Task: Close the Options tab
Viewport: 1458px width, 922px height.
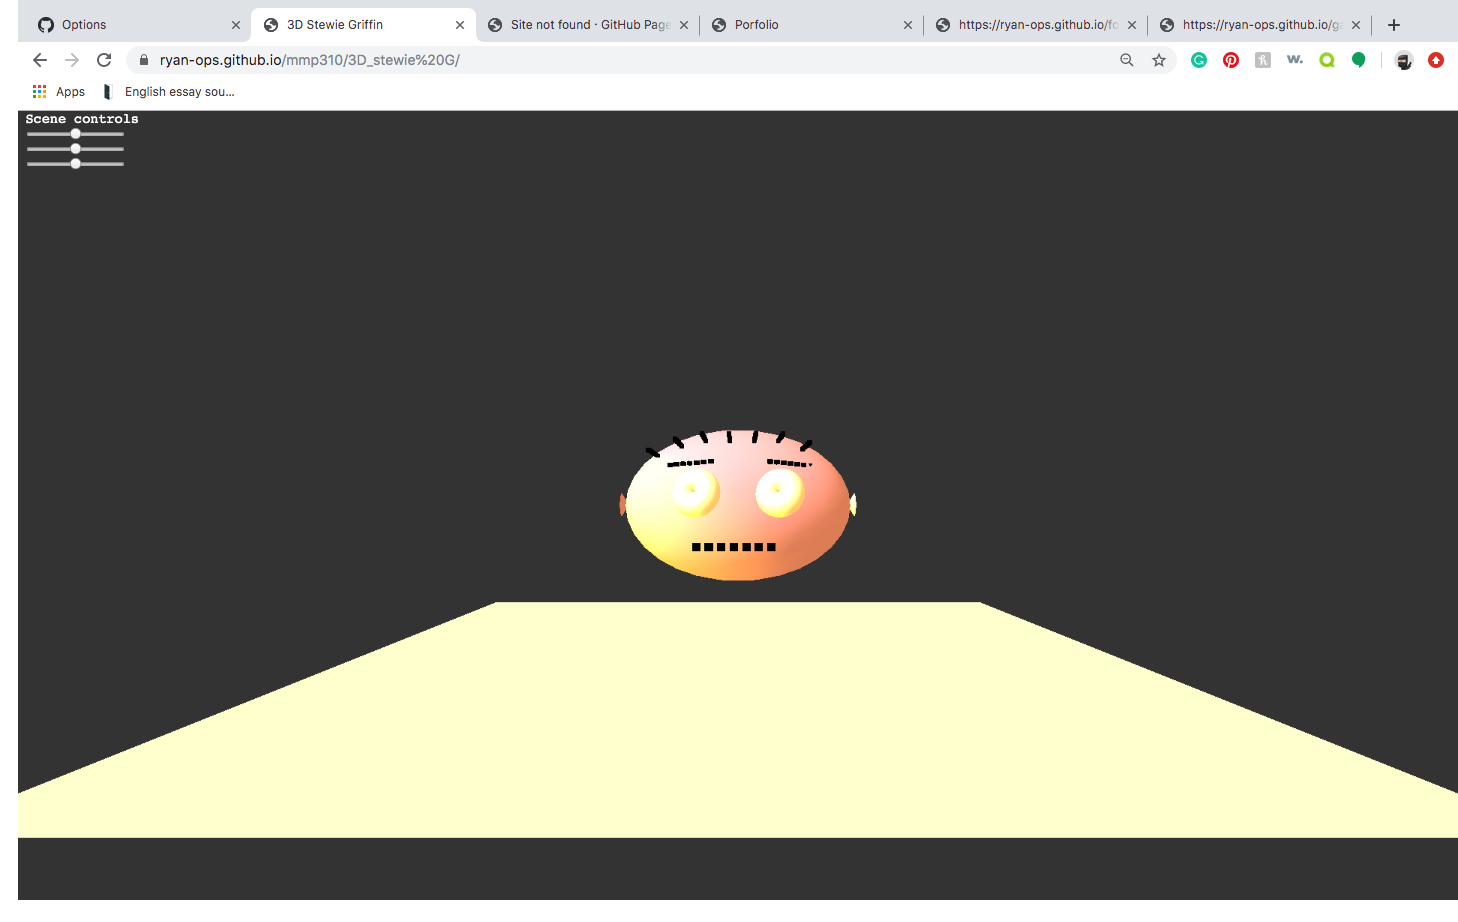Action: pyautogui.click(x=236, y=25)
